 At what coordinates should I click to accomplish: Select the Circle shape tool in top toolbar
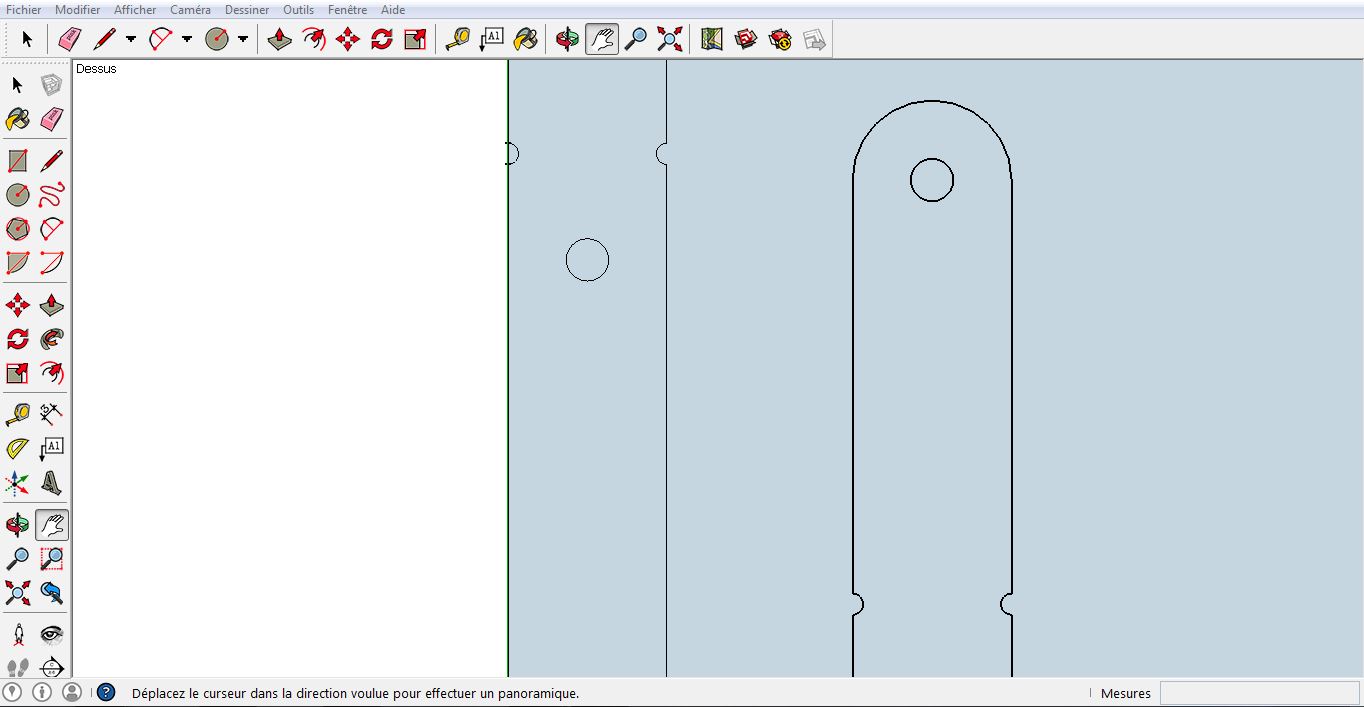click(x=216, y=40)
